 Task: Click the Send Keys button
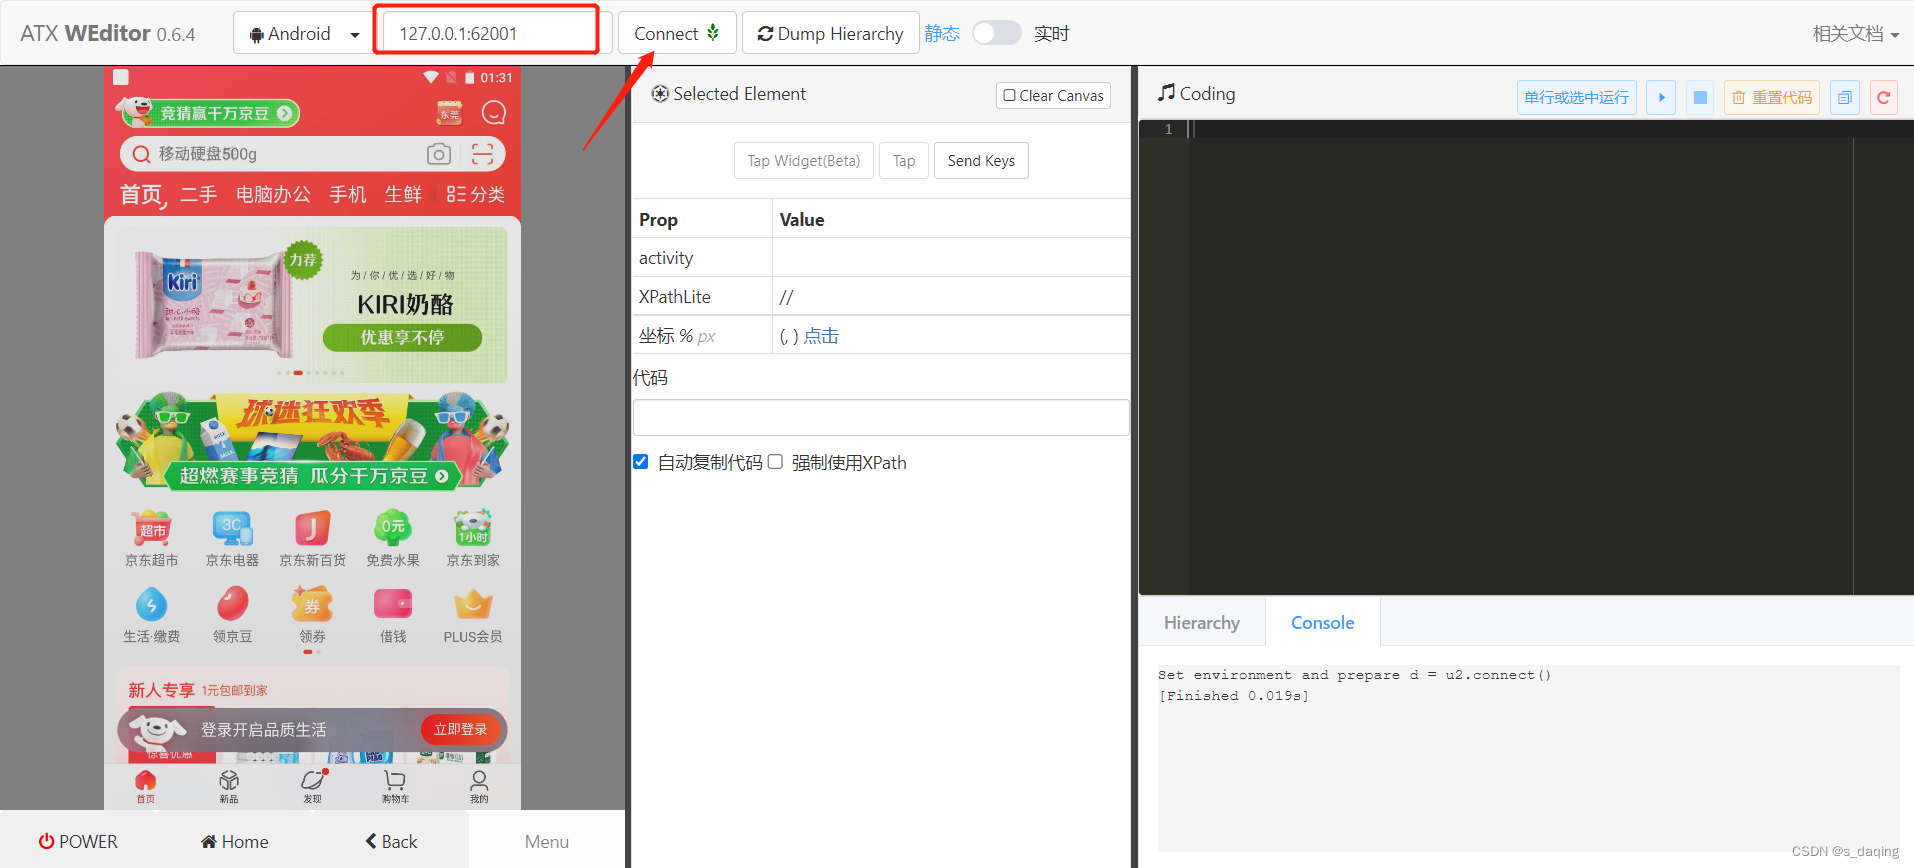tap(981, 161)
